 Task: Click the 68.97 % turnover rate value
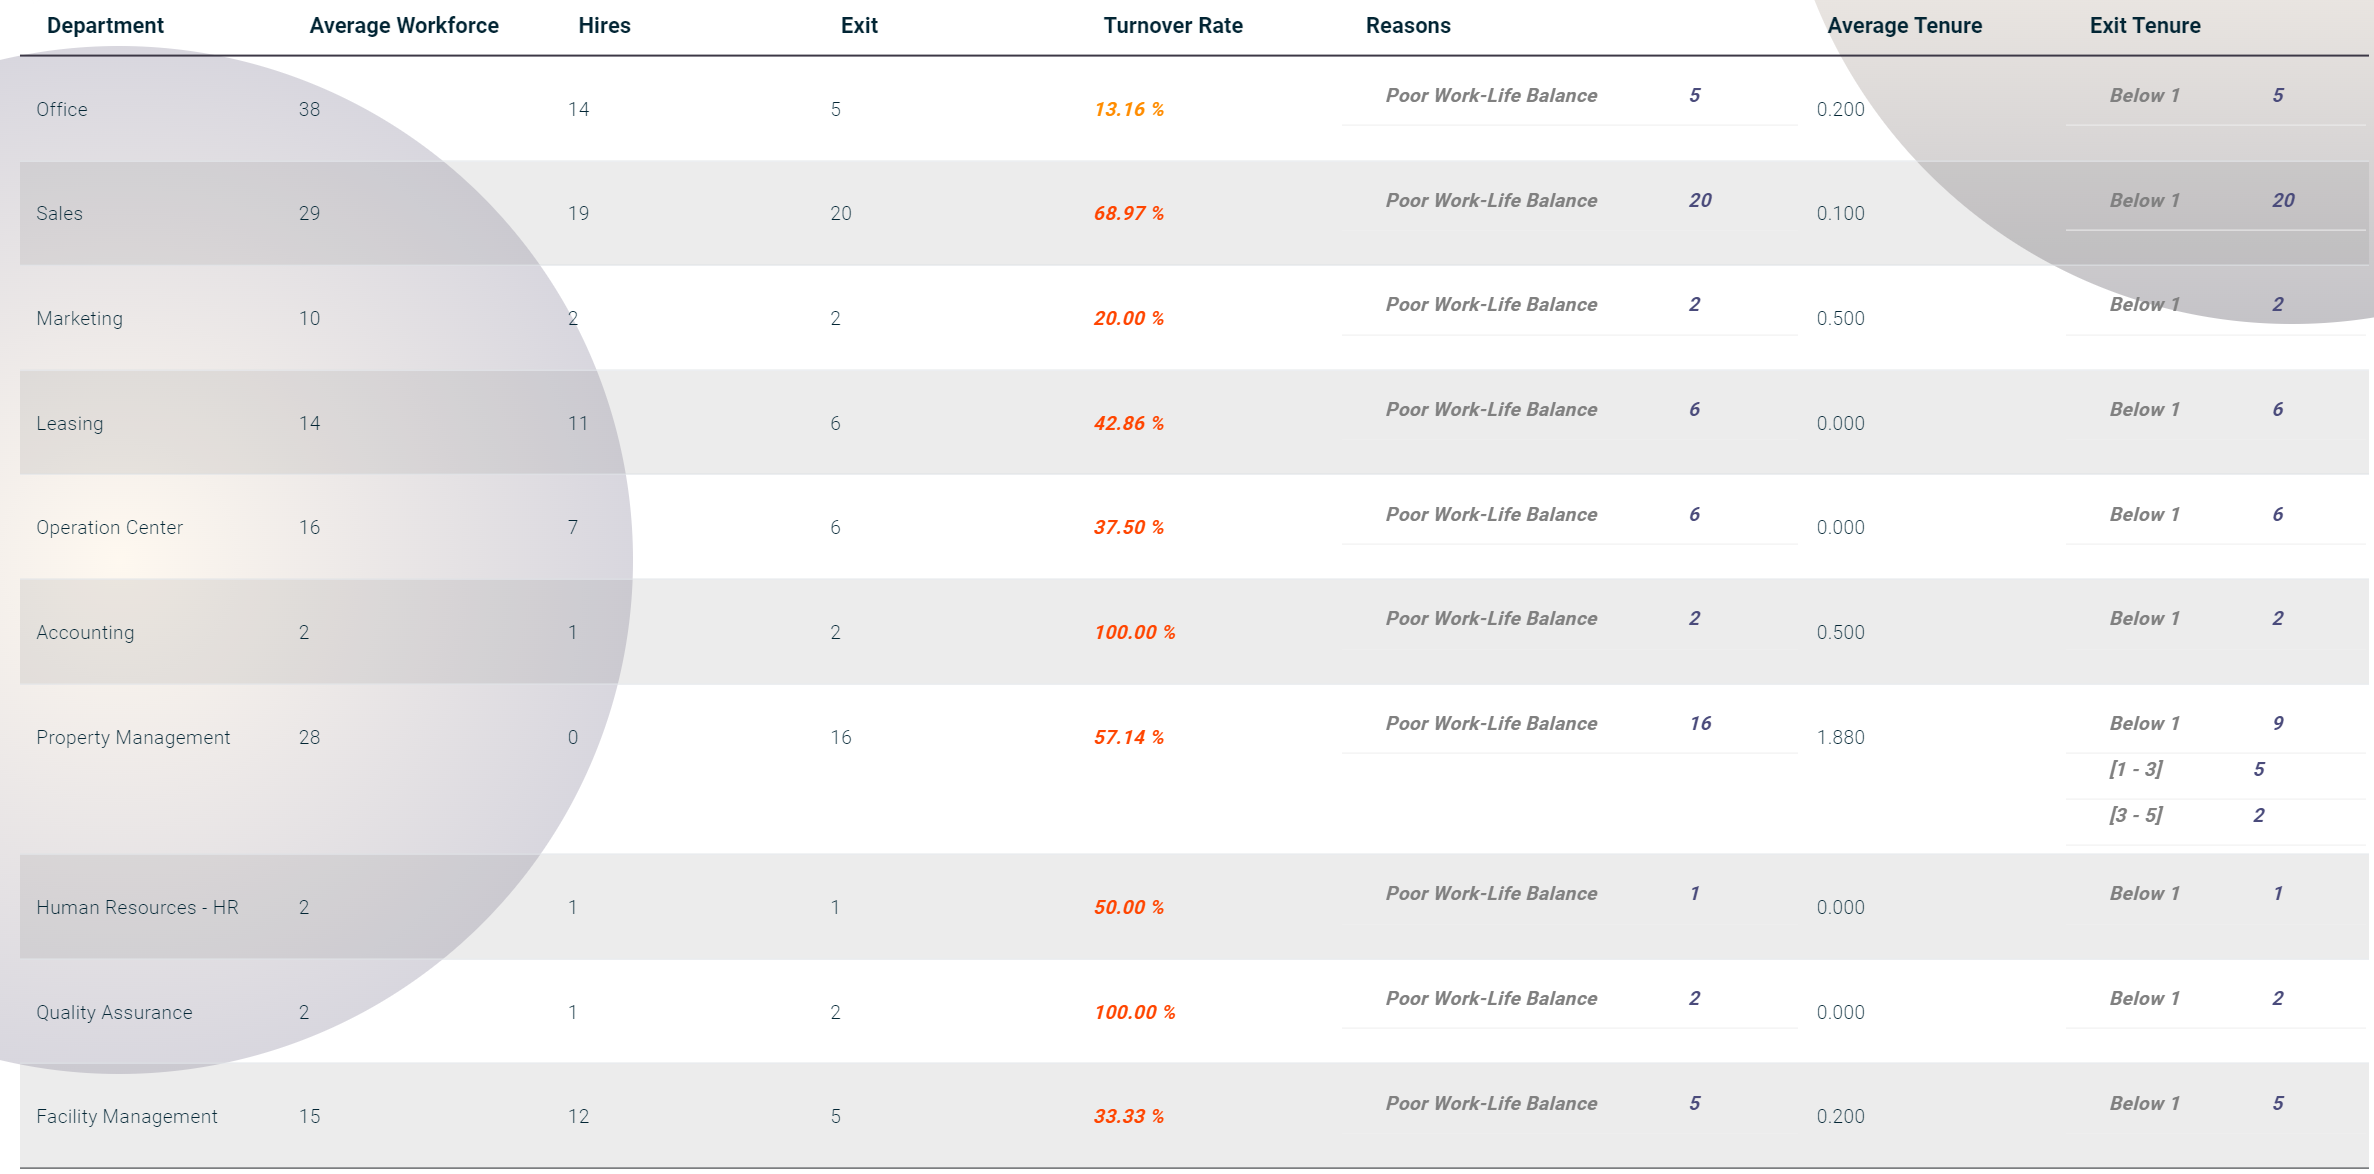point(1129,213)
